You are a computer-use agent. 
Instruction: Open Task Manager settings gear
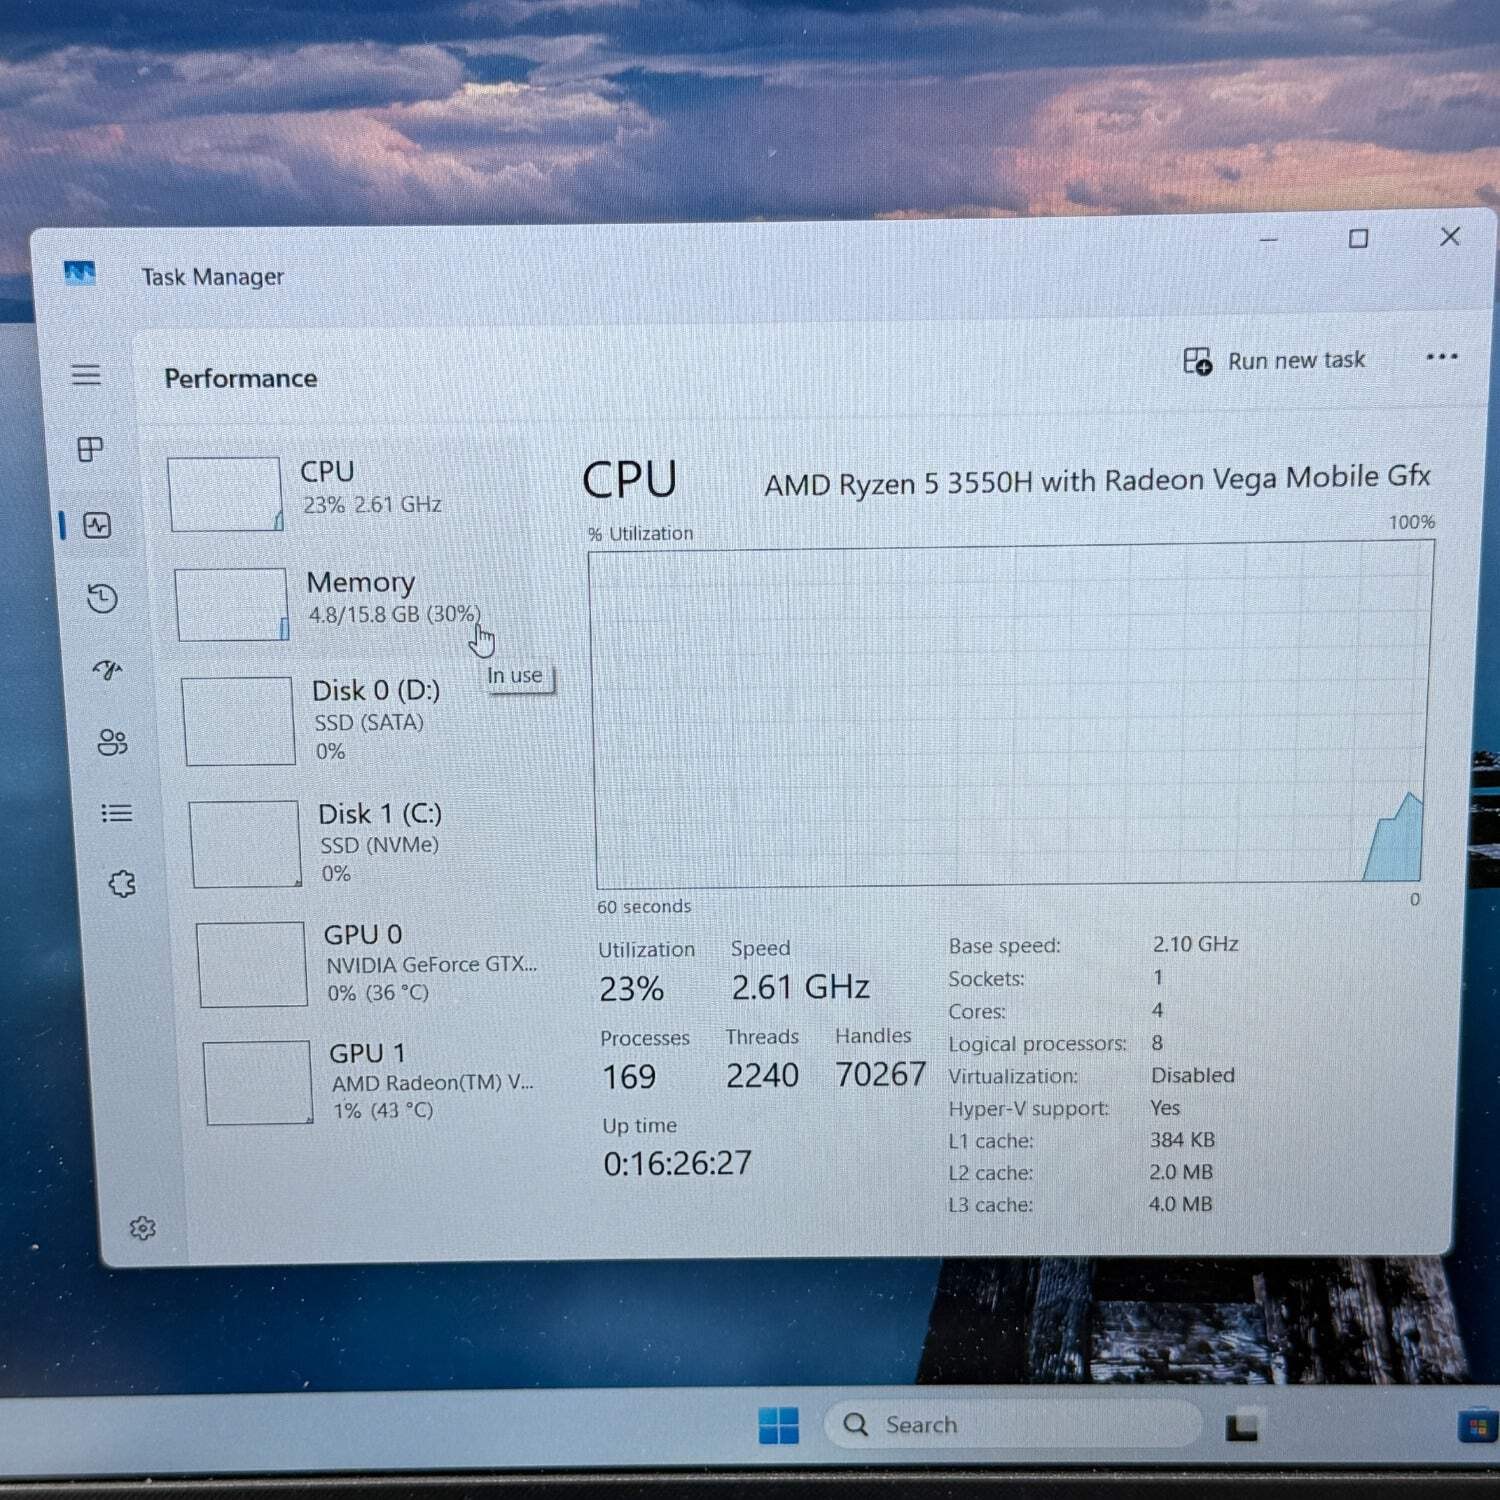tap(143, 1228)
